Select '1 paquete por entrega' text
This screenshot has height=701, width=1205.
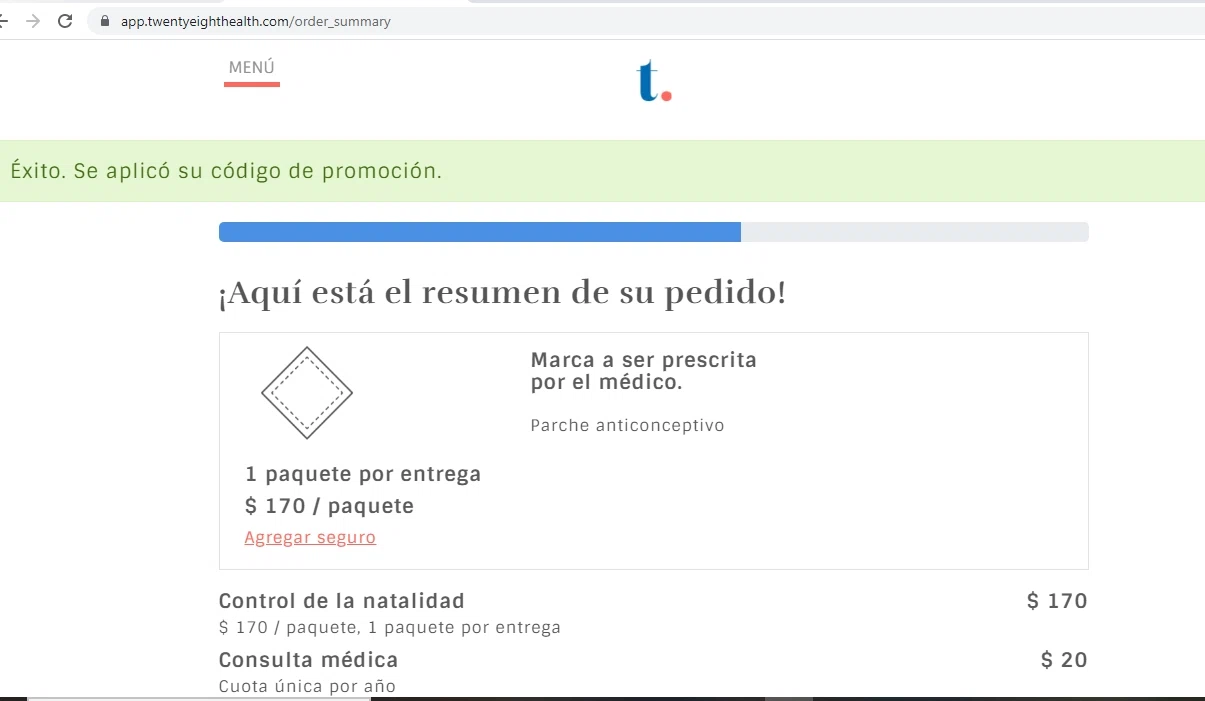click(x=363, y=474)
